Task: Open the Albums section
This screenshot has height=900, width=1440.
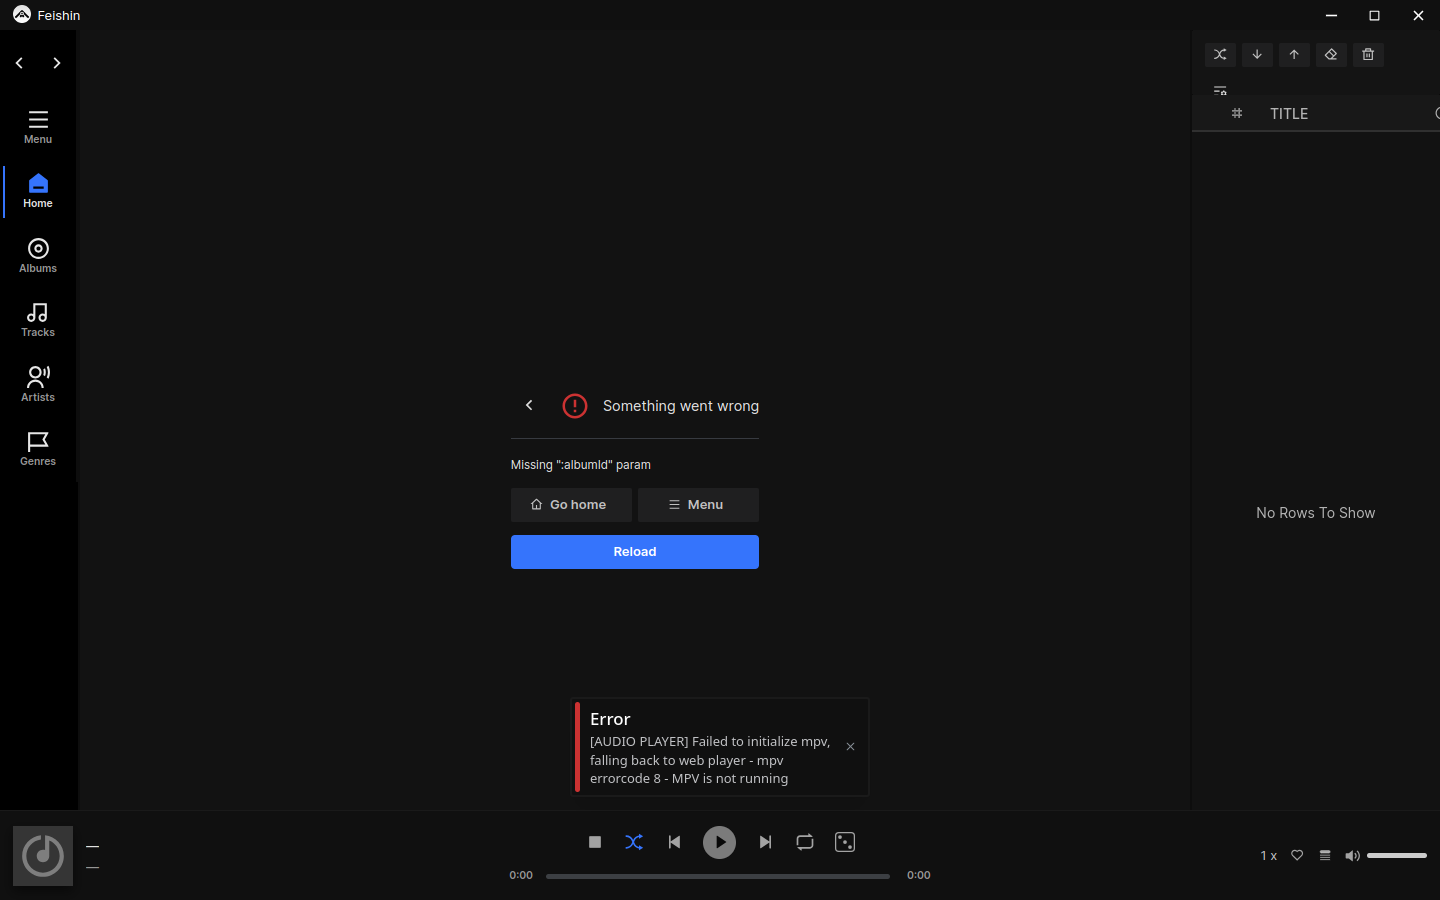Action: click(x=38, y=256)
